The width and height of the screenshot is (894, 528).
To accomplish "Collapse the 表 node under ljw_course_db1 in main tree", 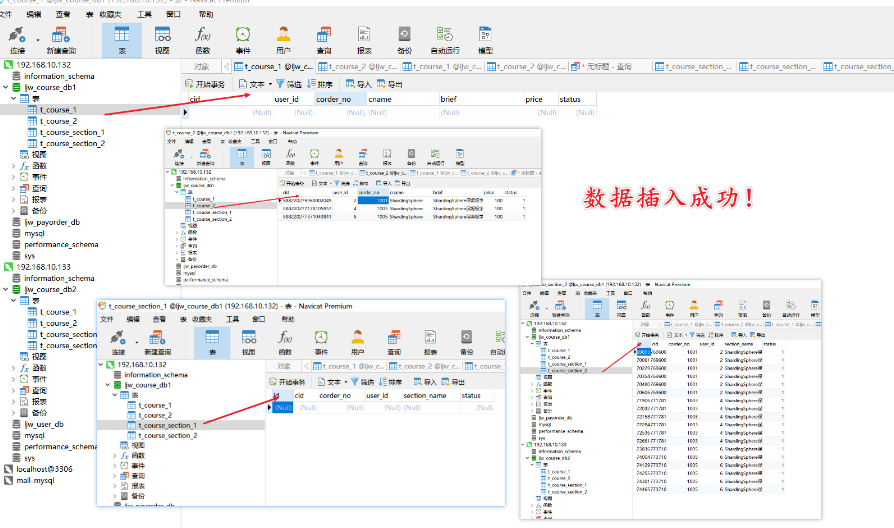I will pos(14,99).
